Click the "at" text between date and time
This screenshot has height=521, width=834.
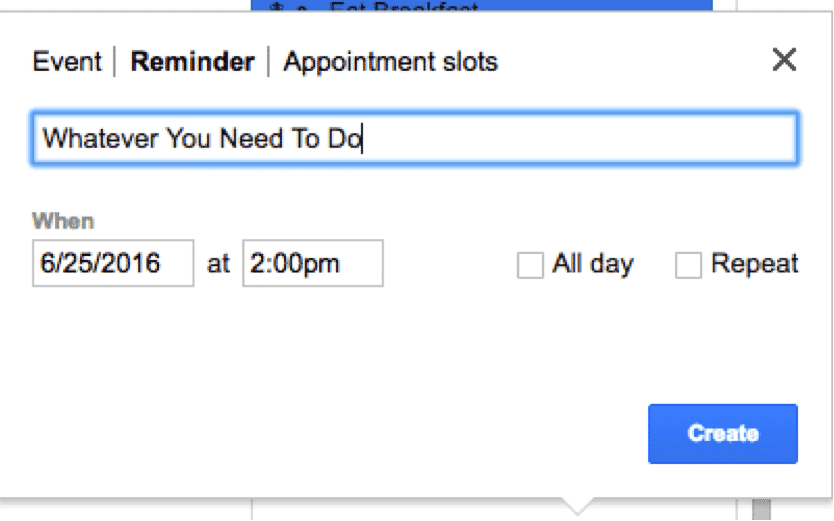tap(218, 264)
